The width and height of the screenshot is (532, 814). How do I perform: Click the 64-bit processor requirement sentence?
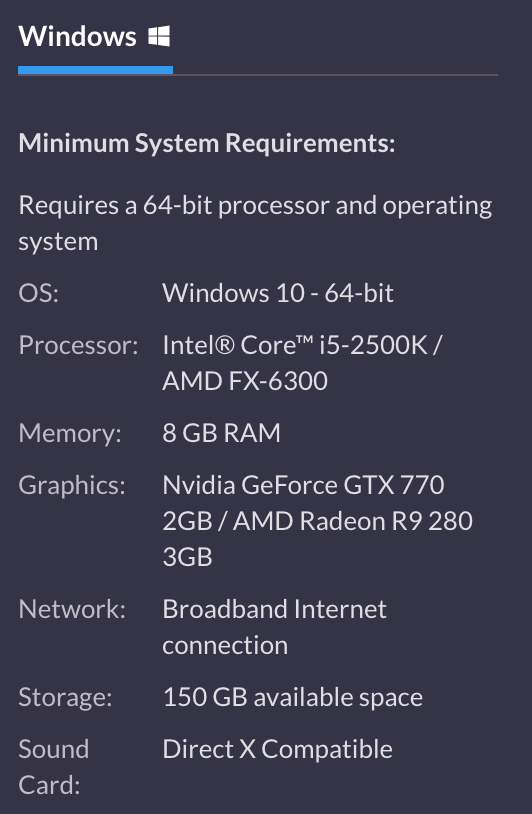coord(255,223)
